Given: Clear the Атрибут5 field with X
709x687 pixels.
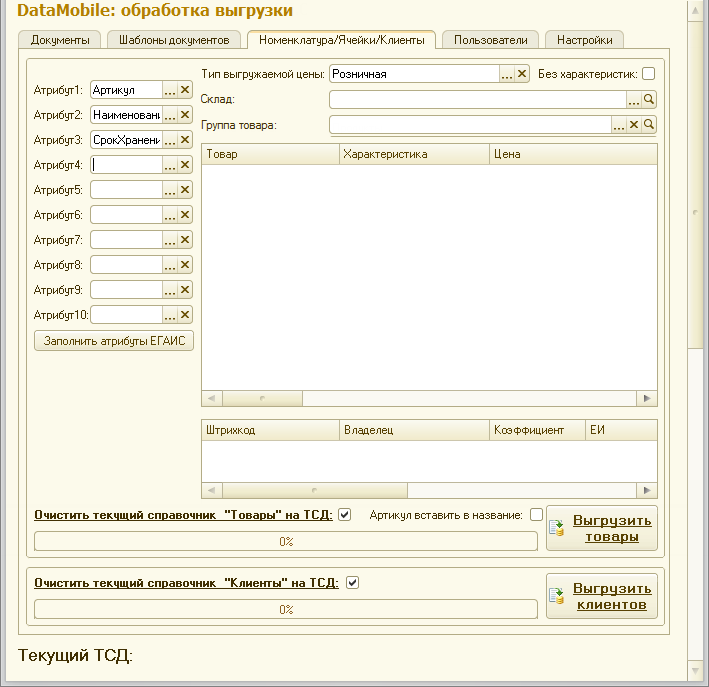Looking at the screenshot, I should [185, 190].
